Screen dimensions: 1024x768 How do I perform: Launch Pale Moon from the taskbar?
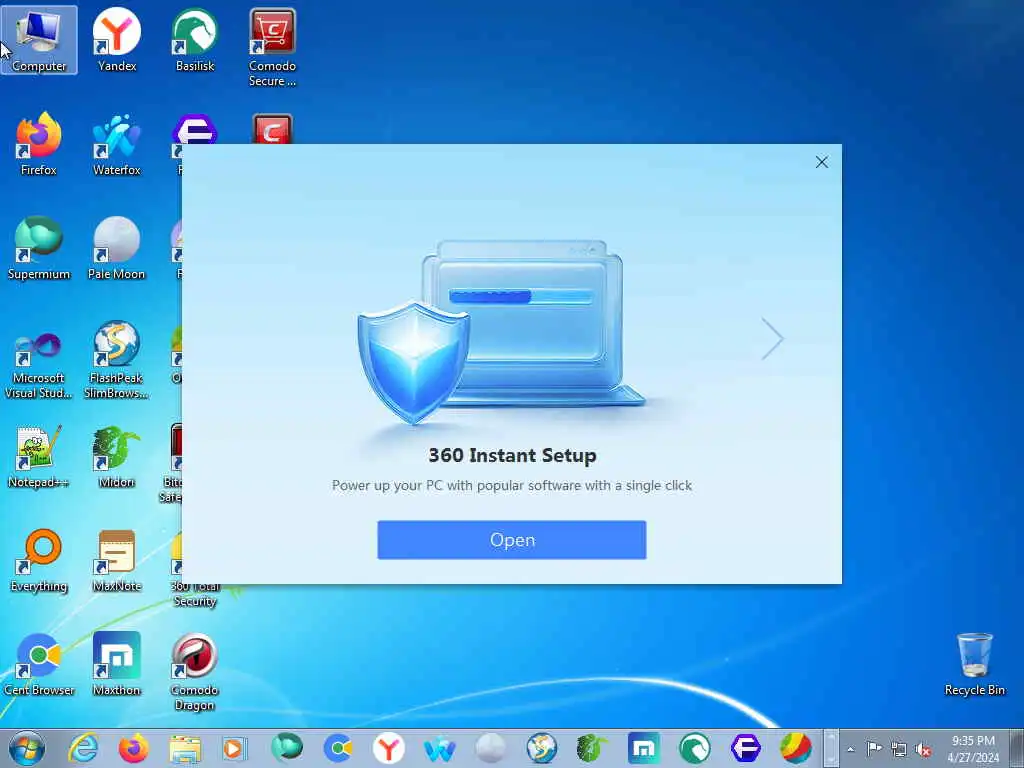(x=490, y=748)
